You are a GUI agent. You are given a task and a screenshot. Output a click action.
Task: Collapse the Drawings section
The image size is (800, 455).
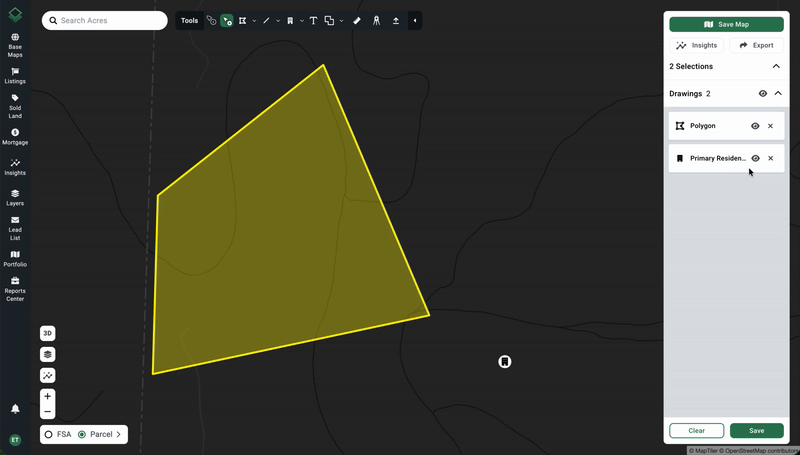point(778,93)
